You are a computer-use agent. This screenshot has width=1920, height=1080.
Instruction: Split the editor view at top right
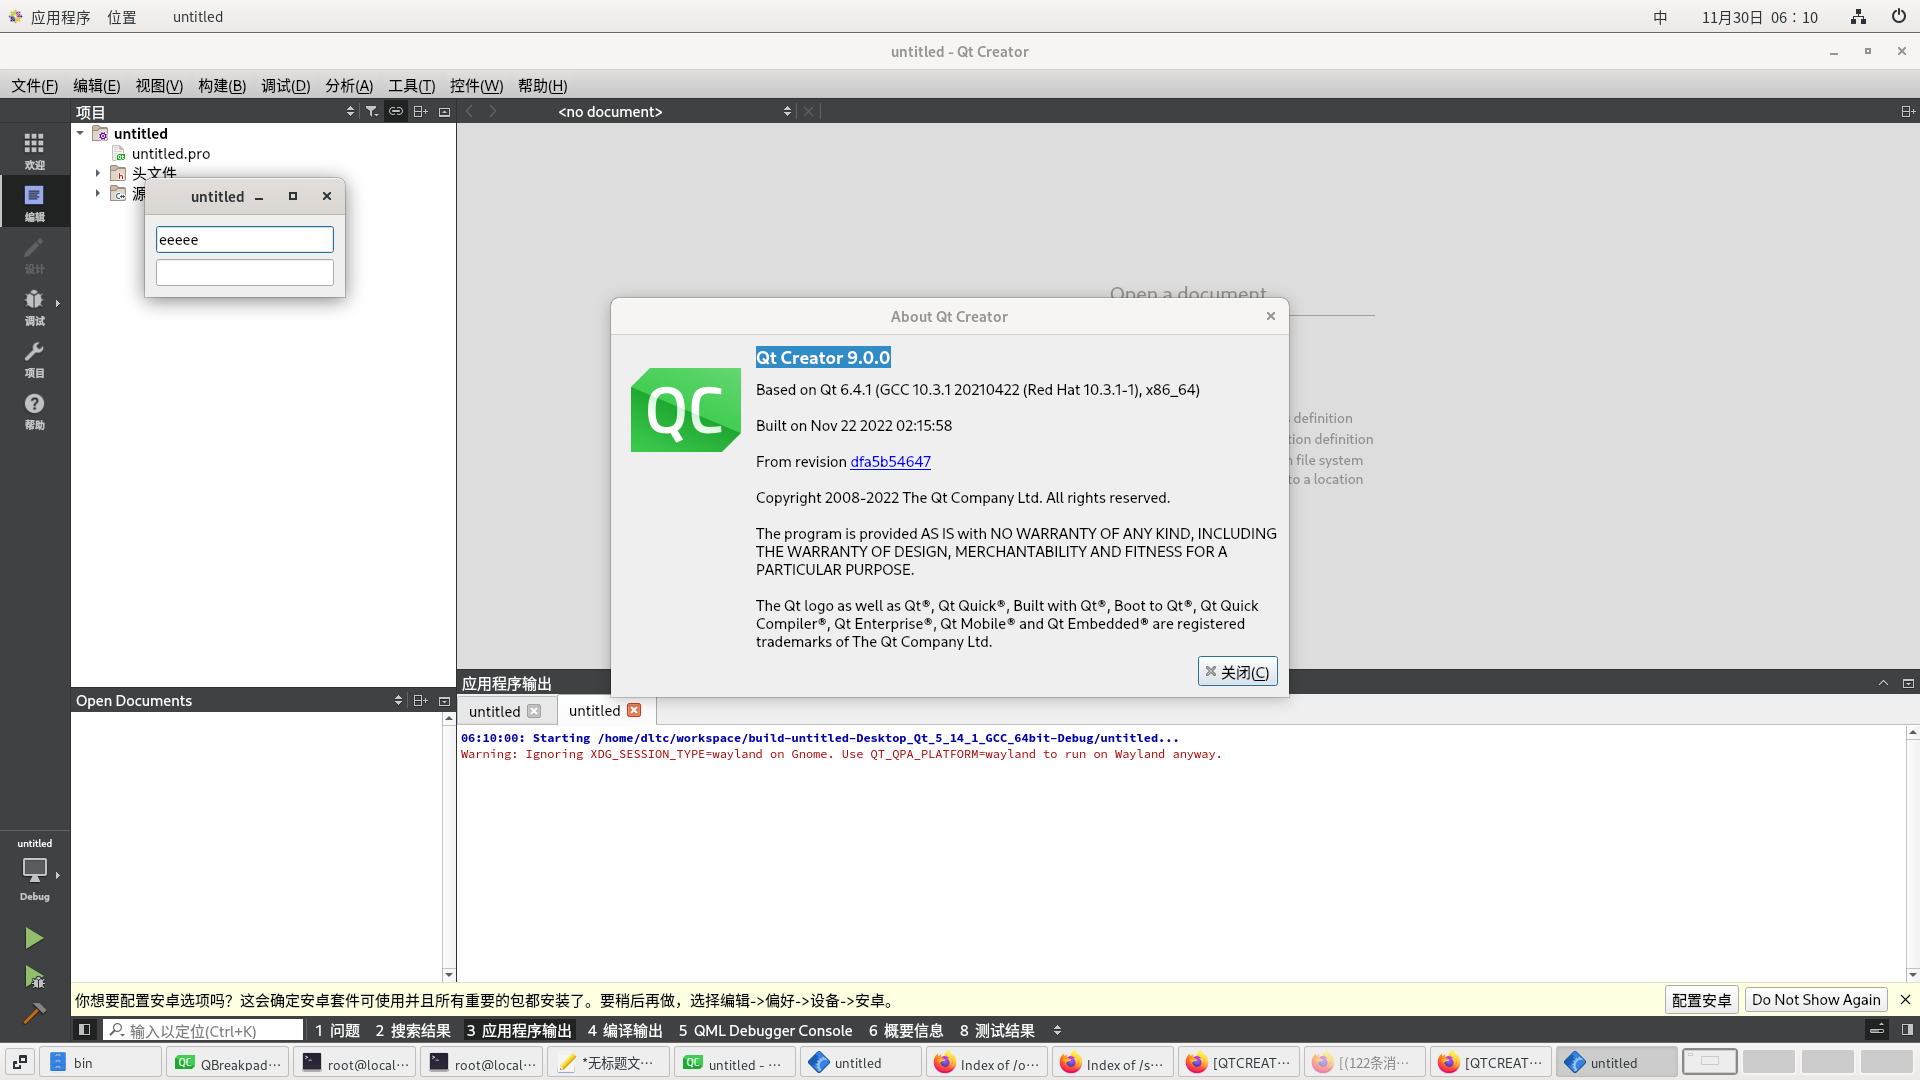pyautogui.click(x=1907, y=111)
